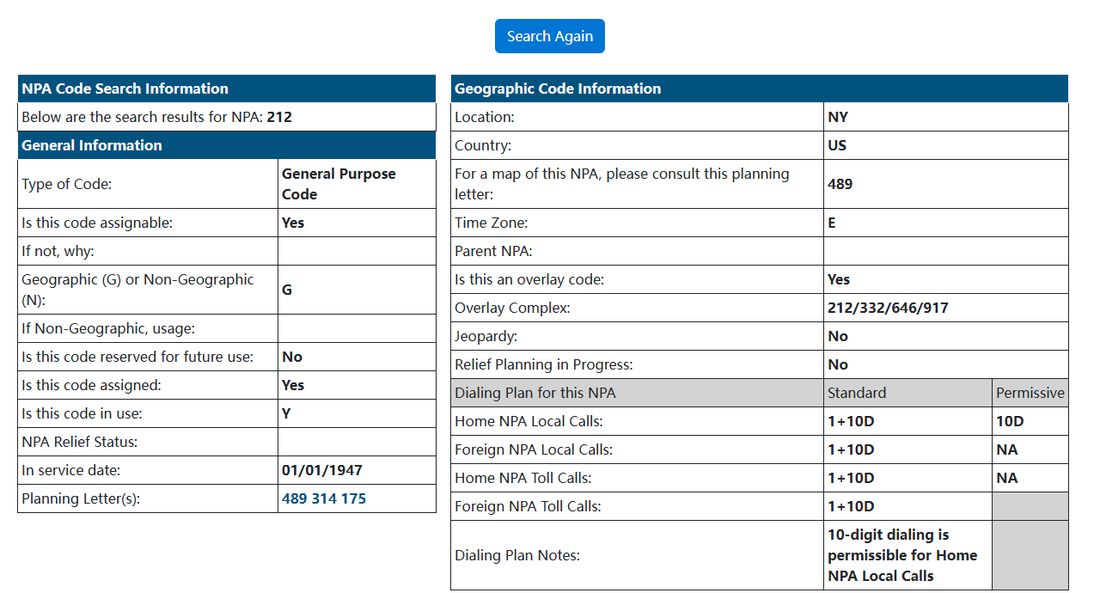Select the location value "NY"
Viewport: 1100px width, 593px height.
tap(838, 116)
